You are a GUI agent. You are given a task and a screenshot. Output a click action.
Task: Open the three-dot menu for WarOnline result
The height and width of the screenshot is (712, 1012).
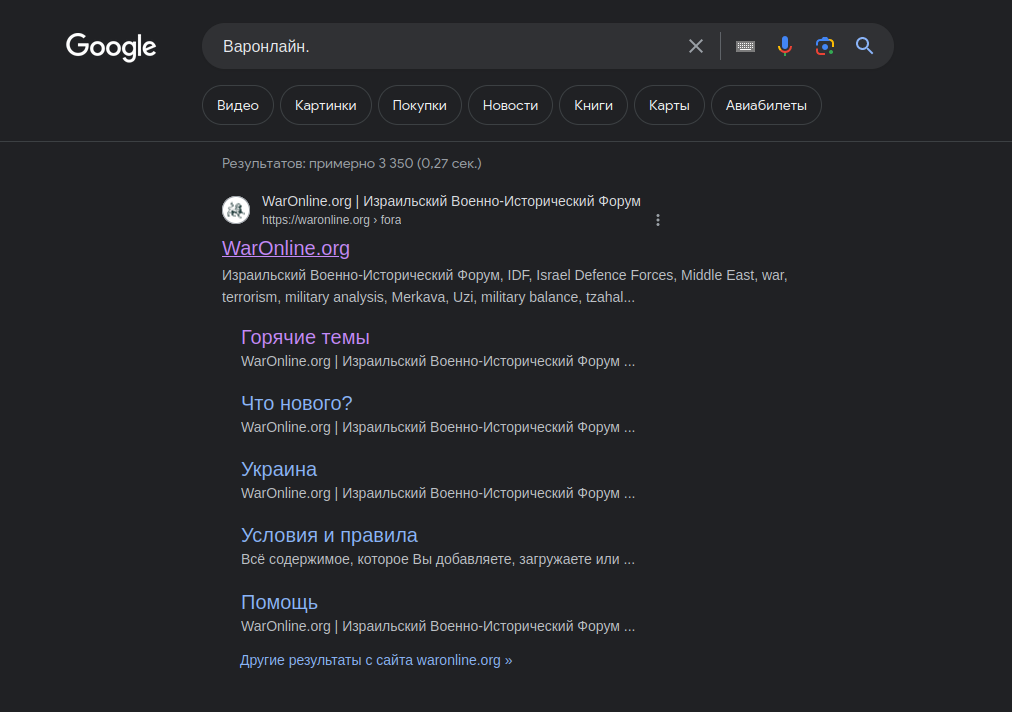(658, 220)
